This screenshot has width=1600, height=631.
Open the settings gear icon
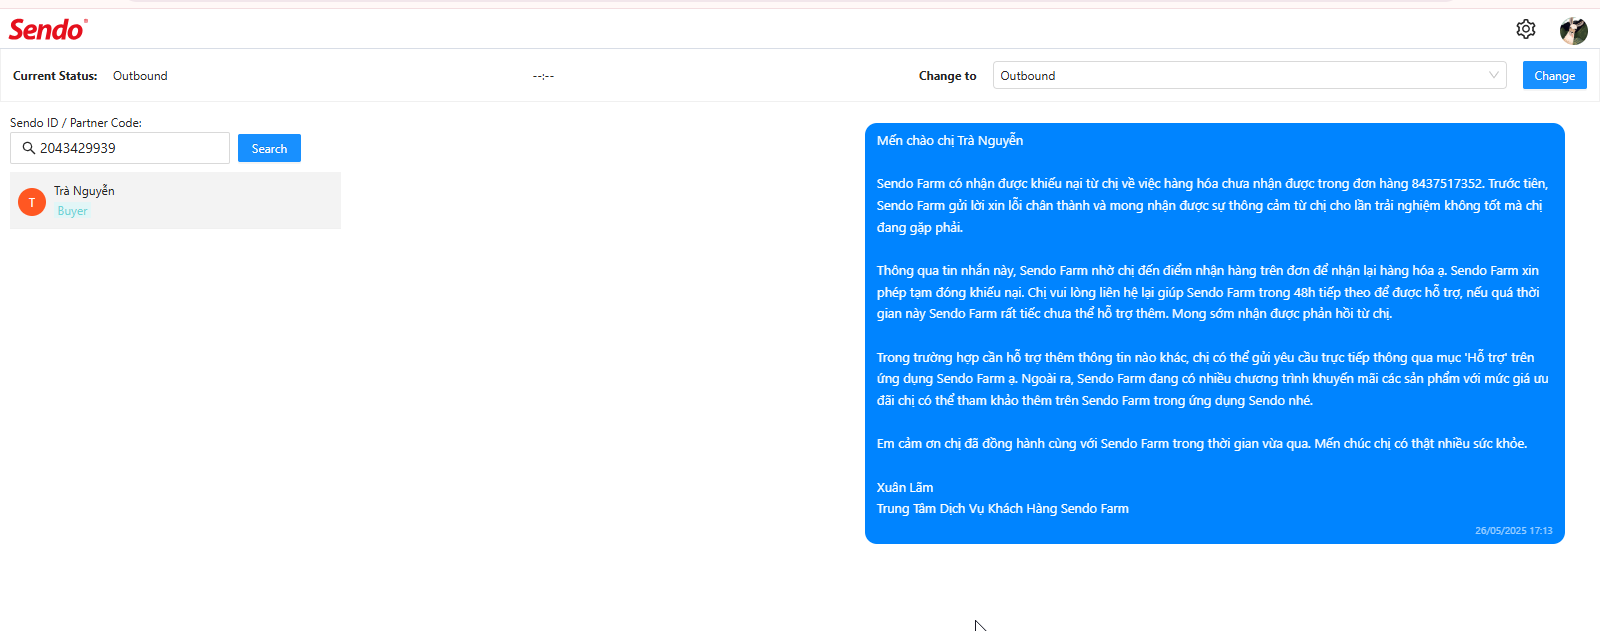(1525, 29)
